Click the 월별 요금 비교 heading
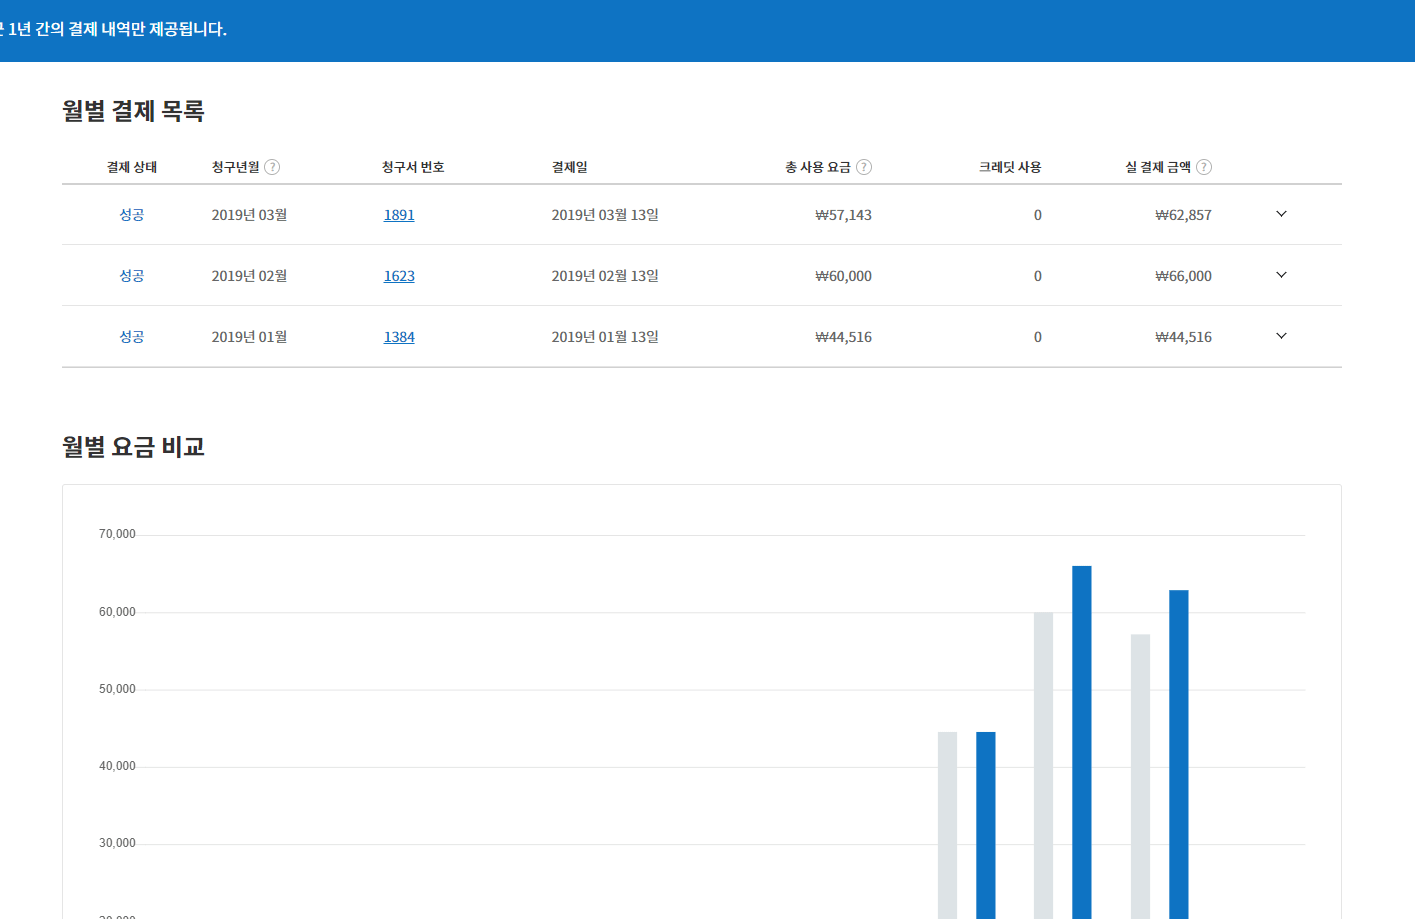This screenshot has height=919, width=1415. [x=133, y=447]
